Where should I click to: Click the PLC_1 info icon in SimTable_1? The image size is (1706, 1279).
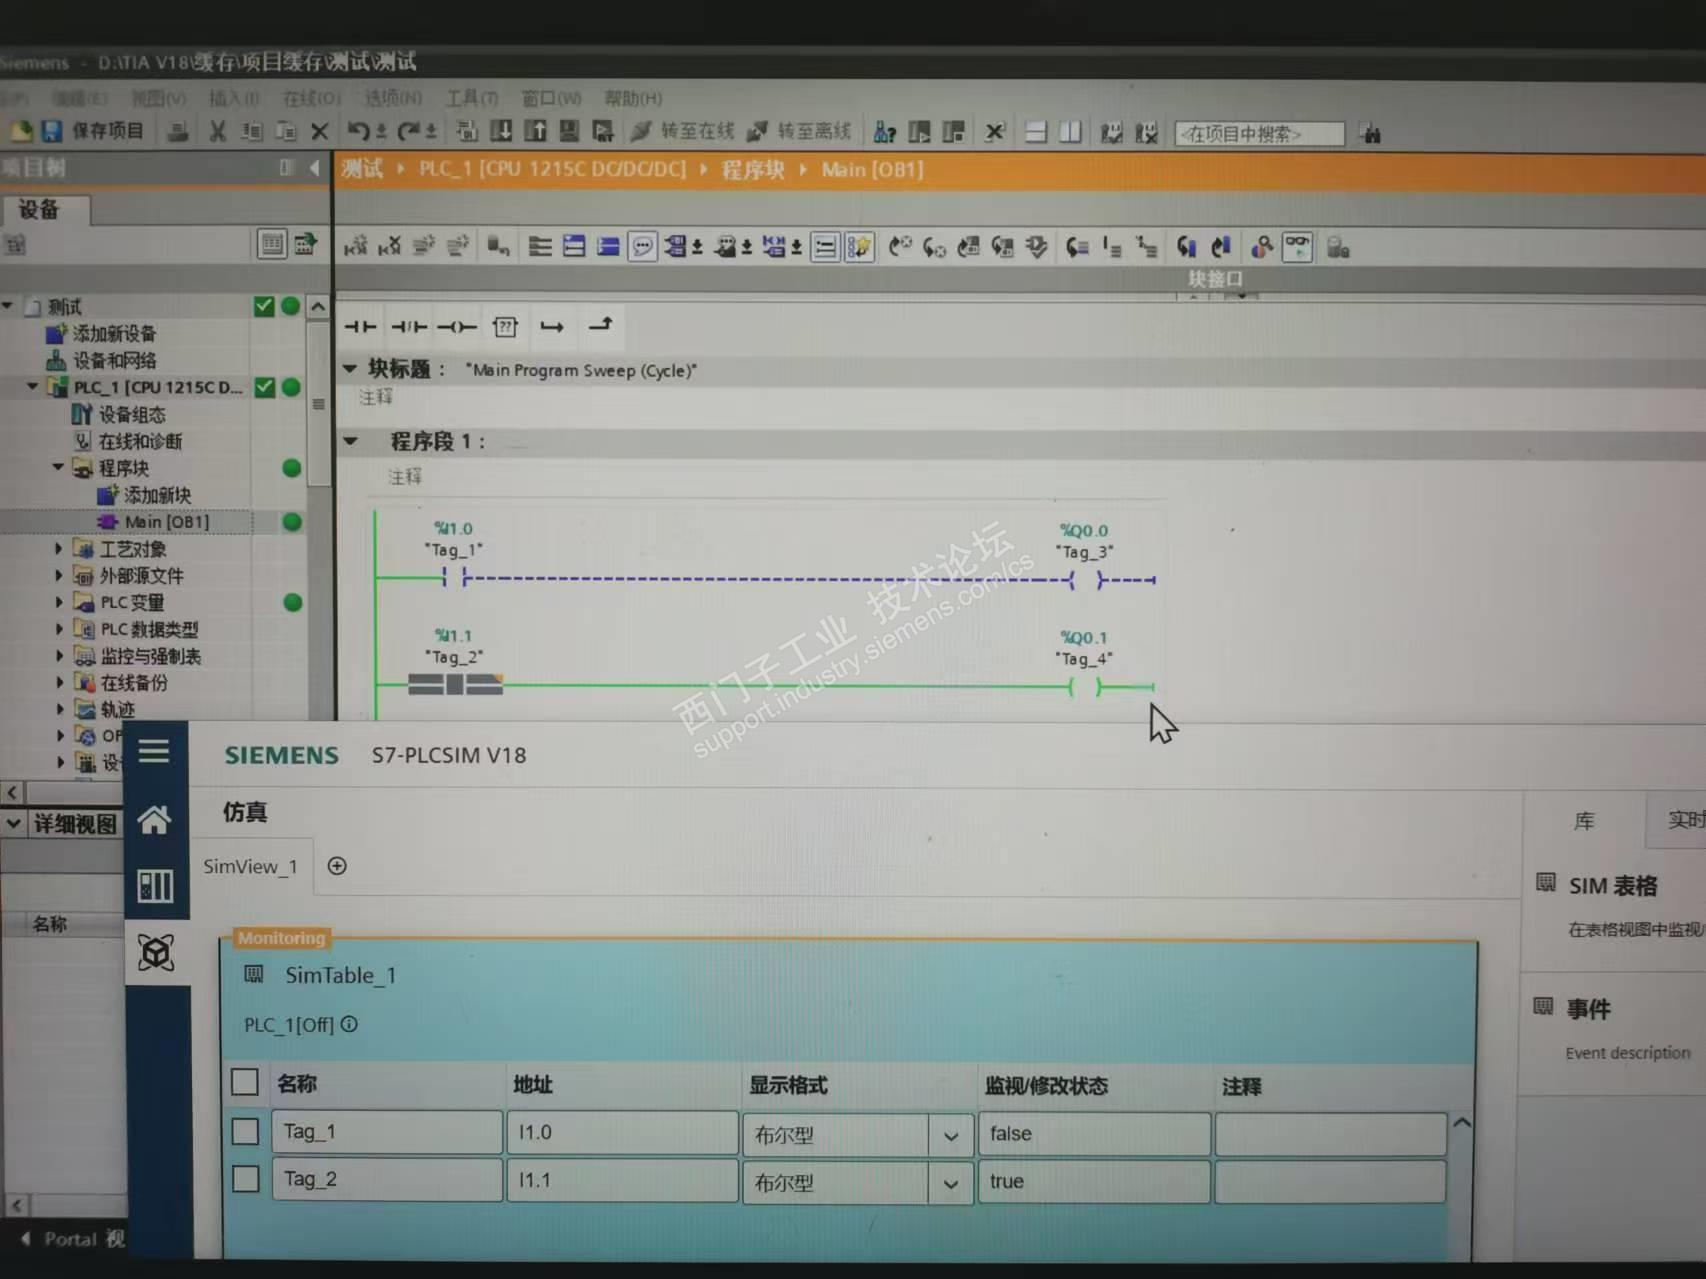click(349, 1024)
